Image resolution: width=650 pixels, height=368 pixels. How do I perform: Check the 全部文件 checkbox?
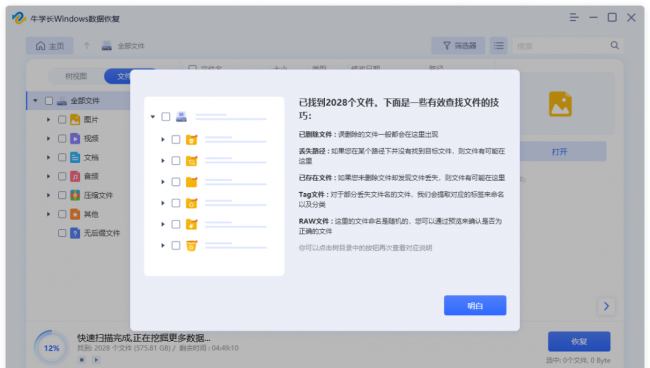pyautogui.click(x=49, y=101)
